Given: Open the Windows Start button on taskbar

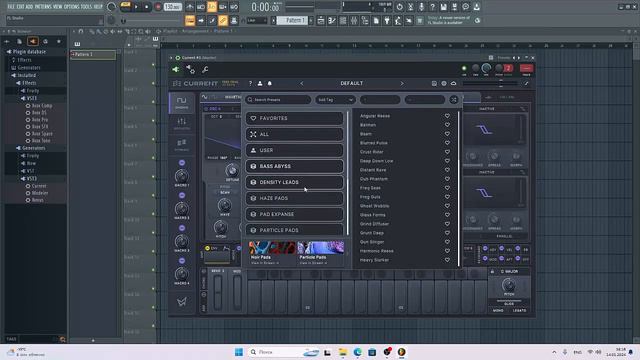Looking at the screenshot, I should pos(239,352).
